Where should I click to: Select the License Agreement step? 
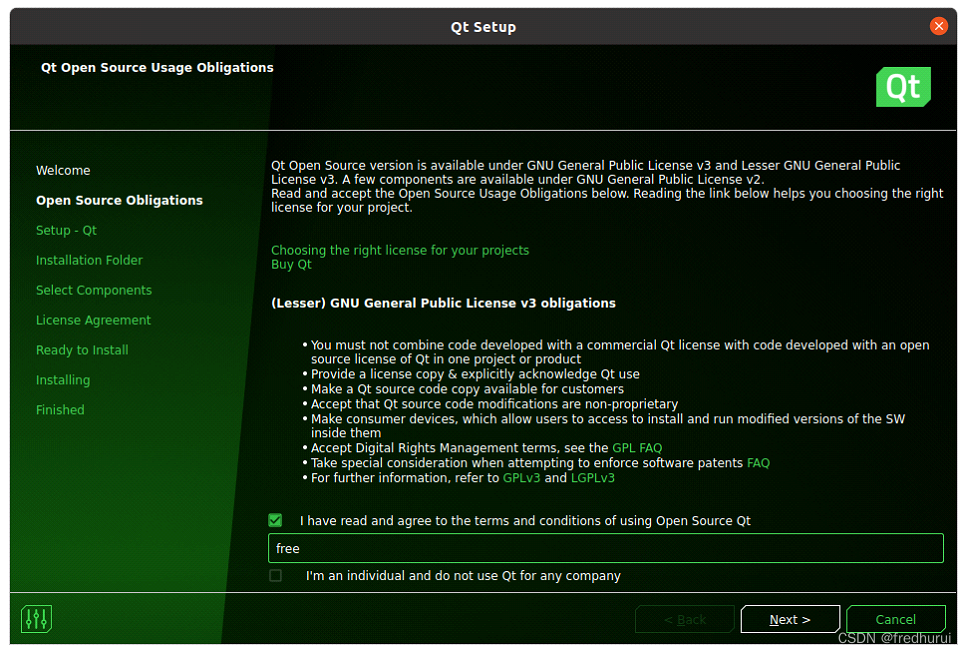93,320
